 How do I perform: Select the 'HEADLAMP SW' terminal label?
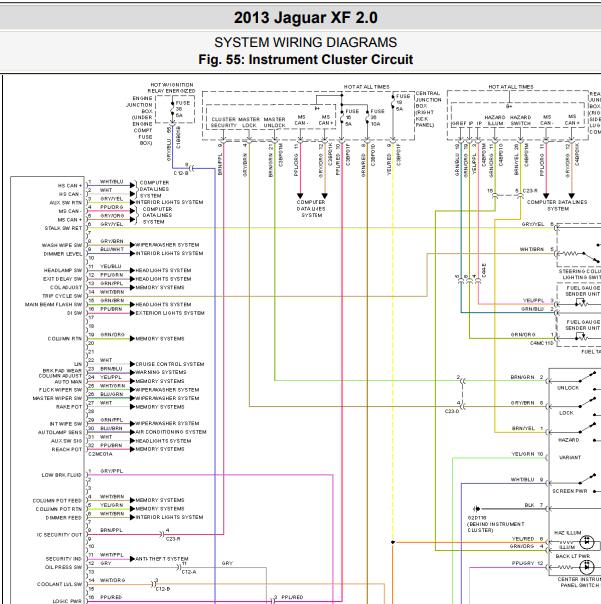coord(63,270)
